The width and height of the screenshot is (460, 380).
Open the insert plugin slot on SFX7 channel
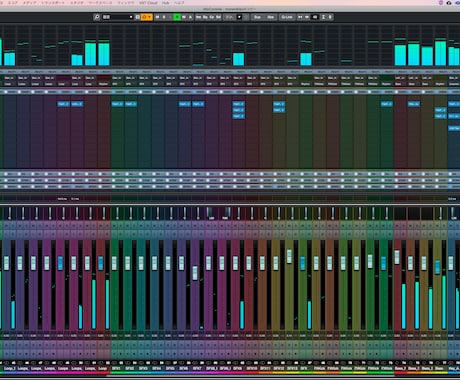click(198, 104)
